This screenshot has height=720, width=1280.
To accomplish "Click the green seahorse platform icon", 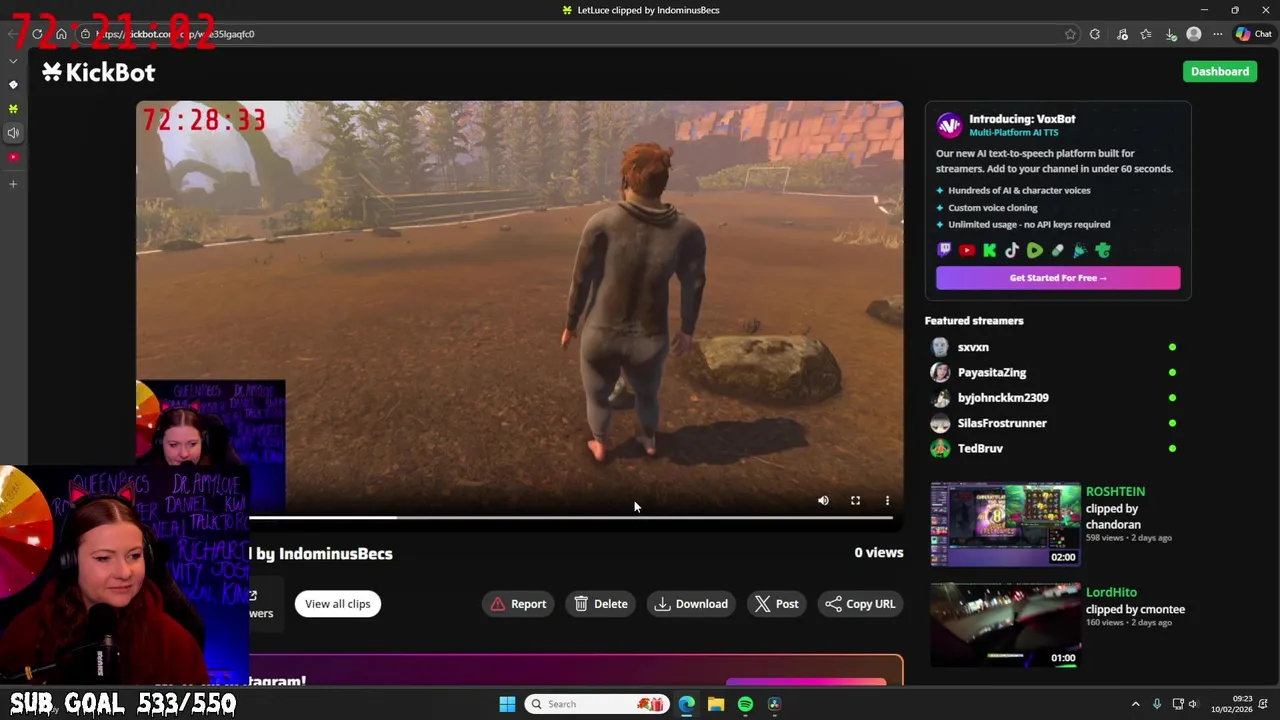I will click(x=1103, y=251).
